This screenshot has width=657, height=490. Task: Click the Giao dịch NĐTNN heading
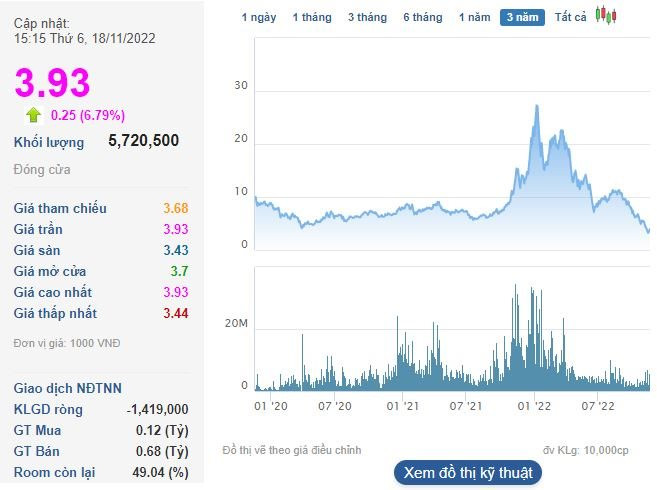point(68,388)
